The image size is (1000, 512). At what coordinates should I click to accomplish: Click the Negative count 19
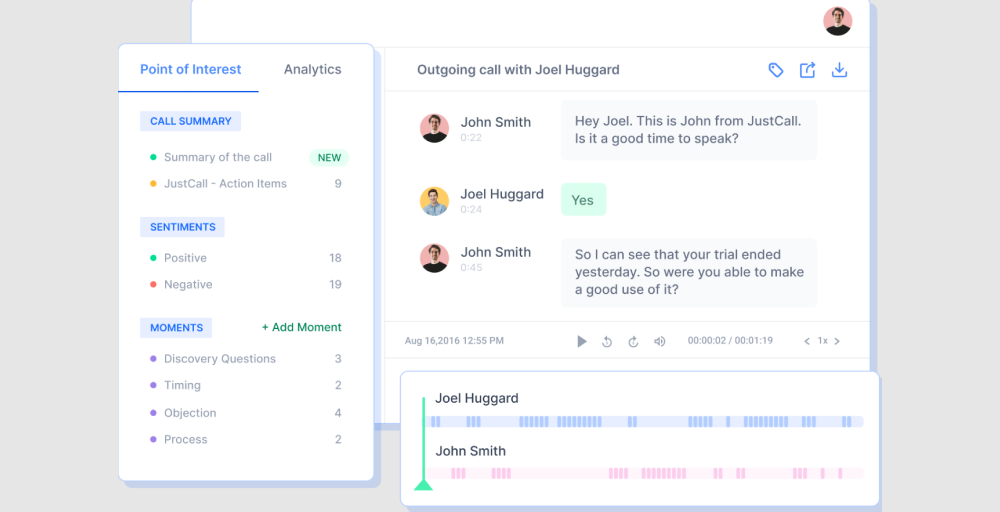(335, 284)
